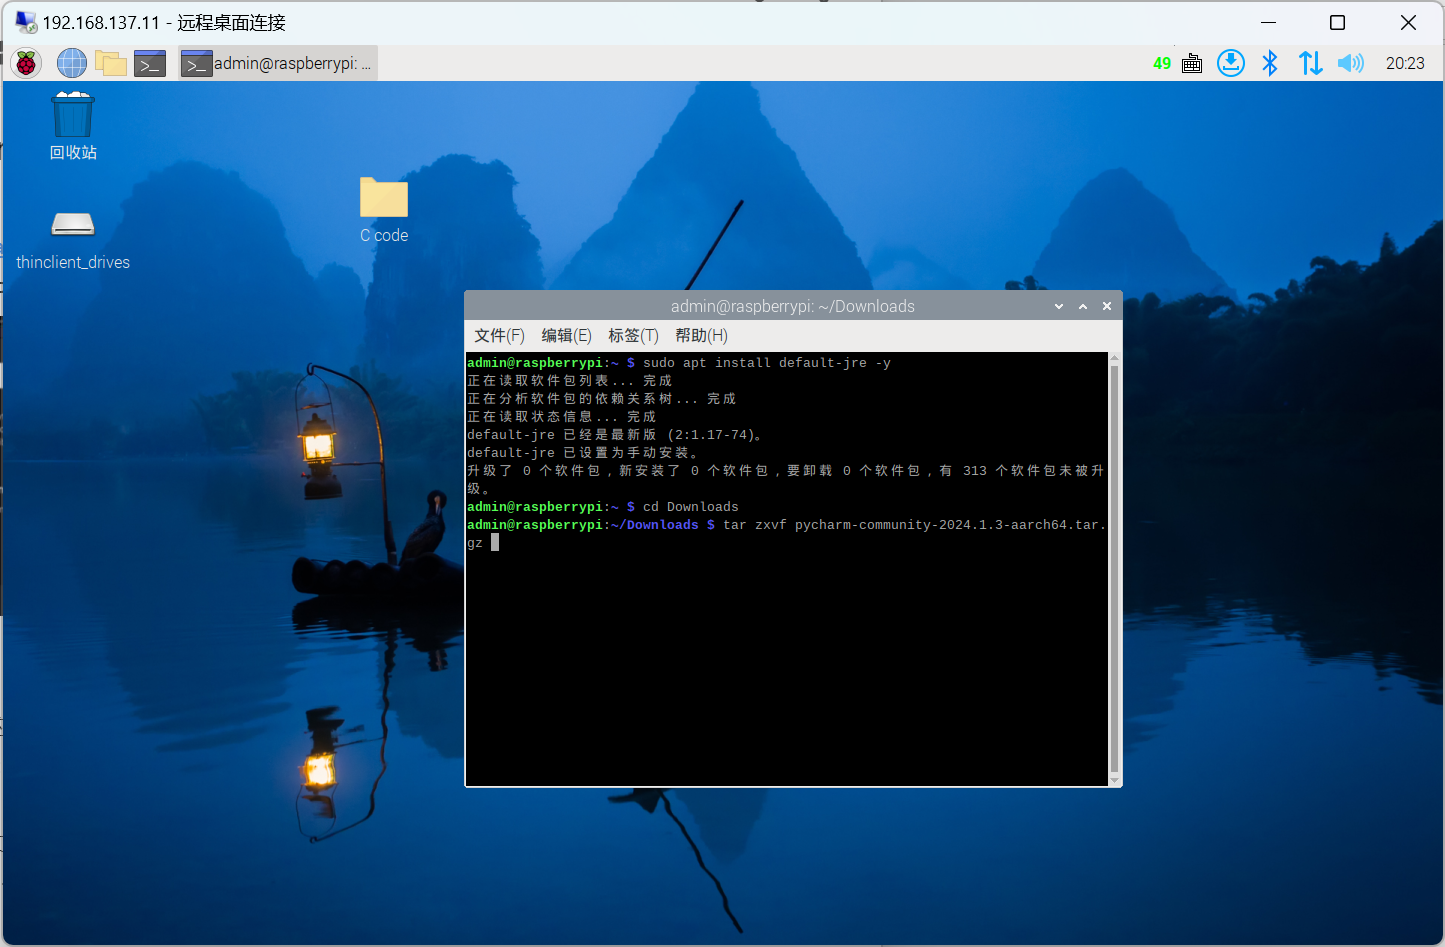Click the terminal title admin@raspberrypi: ~/Downloads
The image size is (1445, 947).
point(792,306)
